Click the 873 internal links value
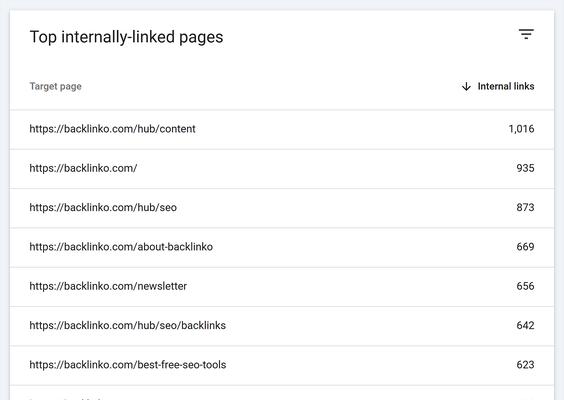The height and width of the screenshot is (400, 564). tap(525, 207)
